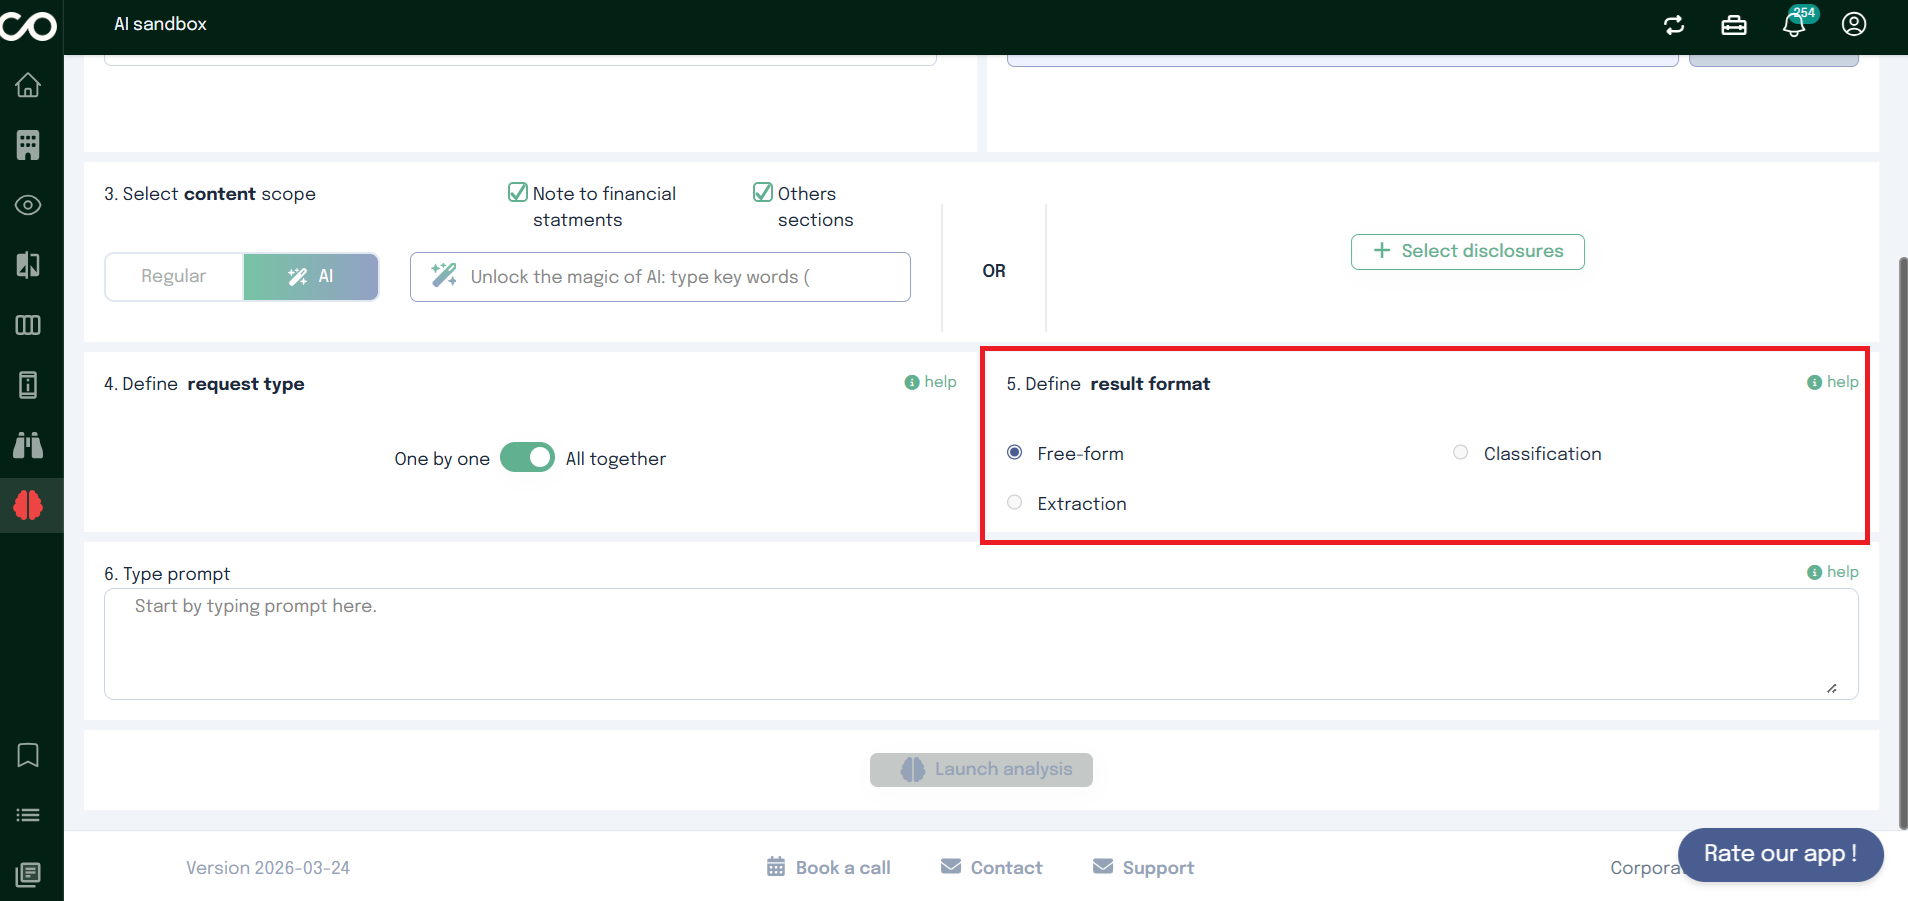The width and height of the screenshot is (1908, 901).
Task: Open the eye view icon in sidebar
Action: [28, 205]
